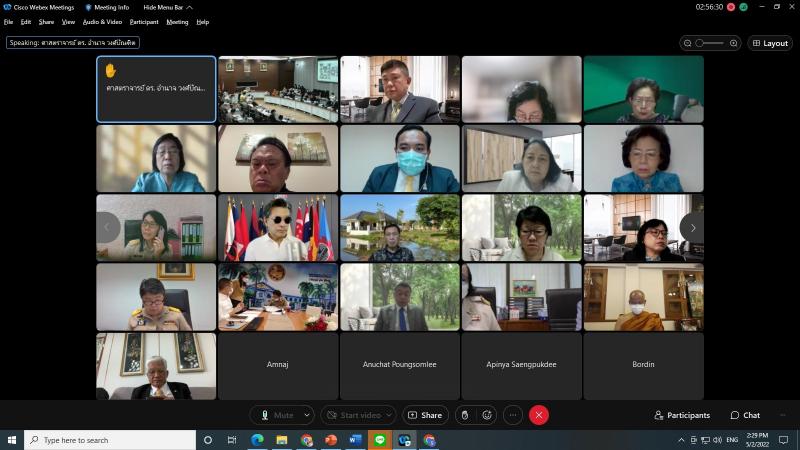Open the Meeting menu

click(x=177, y=22)
